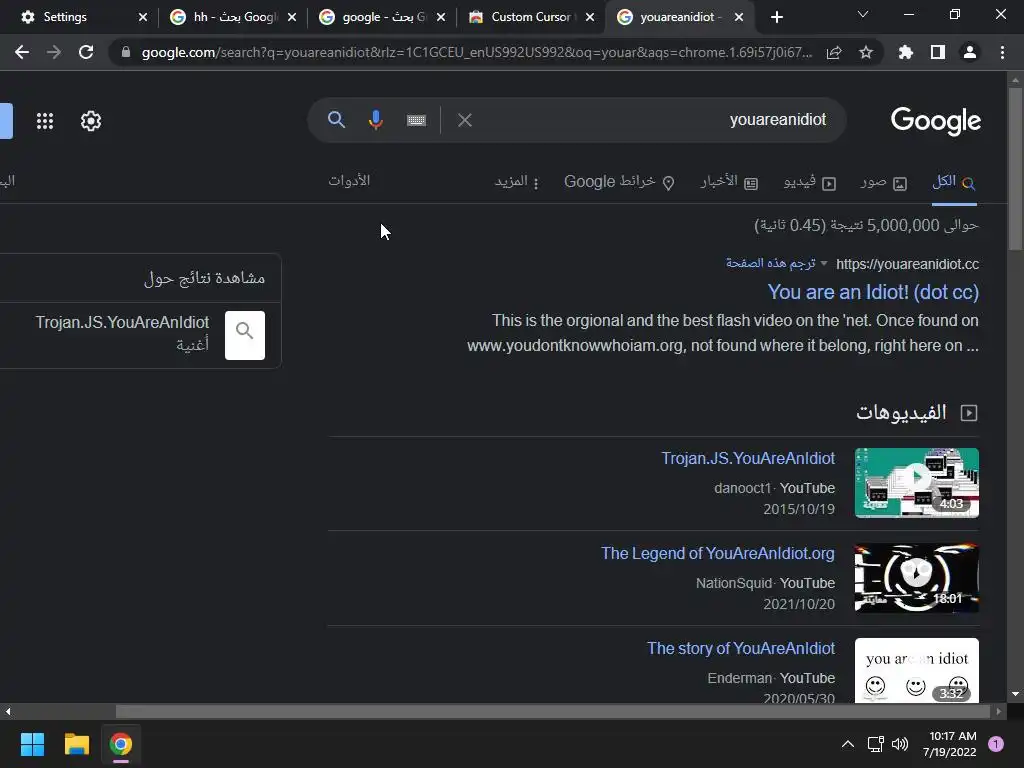The width and height of the screenshot is (1024, 768).
Task: Click the Google search magnifier icon
Action: click(336, 120)
